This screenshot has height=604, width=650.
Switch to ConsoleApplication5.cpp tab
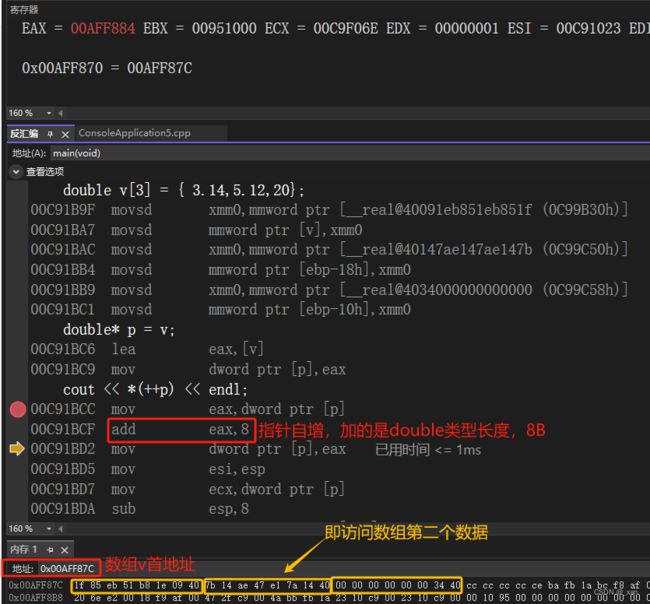pos(134,133)
